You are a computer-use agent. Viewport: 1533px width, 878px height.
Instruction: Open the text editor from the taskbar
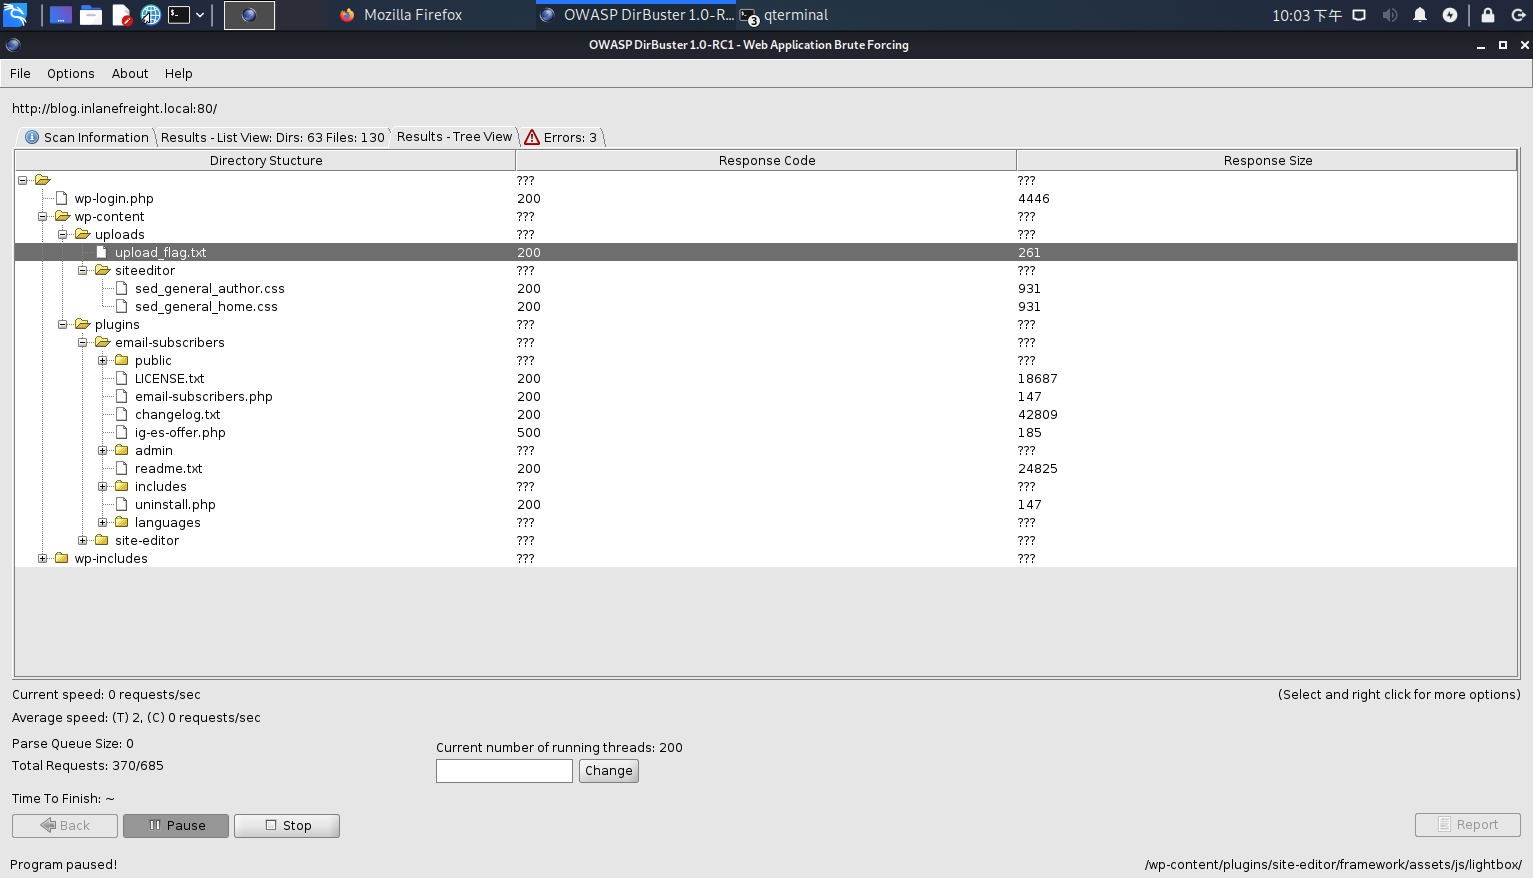point(119,14)
